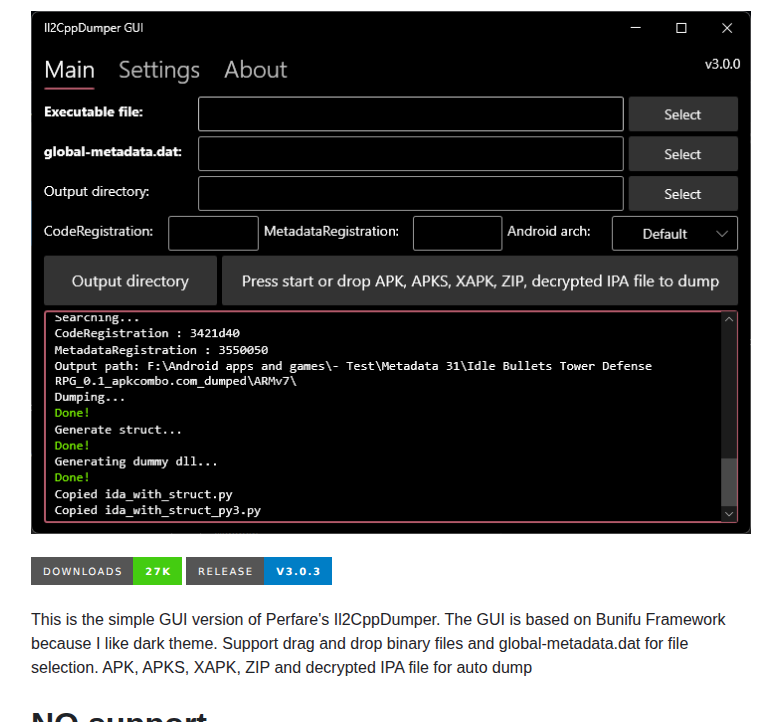
Task: Minimize the Il2CppDumper GUI window
Action: (x=635, y=28)
